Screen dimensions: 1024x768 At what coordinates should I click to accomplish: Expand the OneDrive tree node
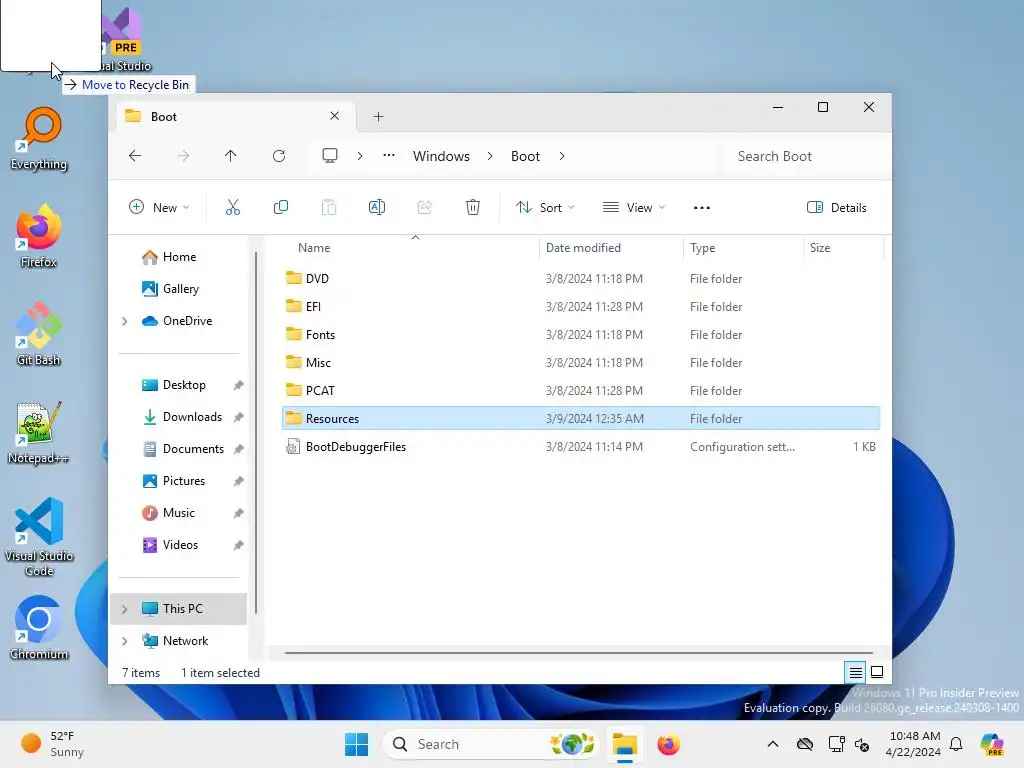[124, 321]
